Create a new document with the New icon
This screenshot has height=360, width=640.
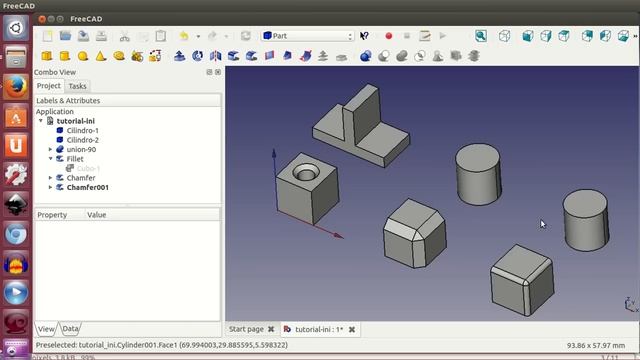click(x=47, y=36)
